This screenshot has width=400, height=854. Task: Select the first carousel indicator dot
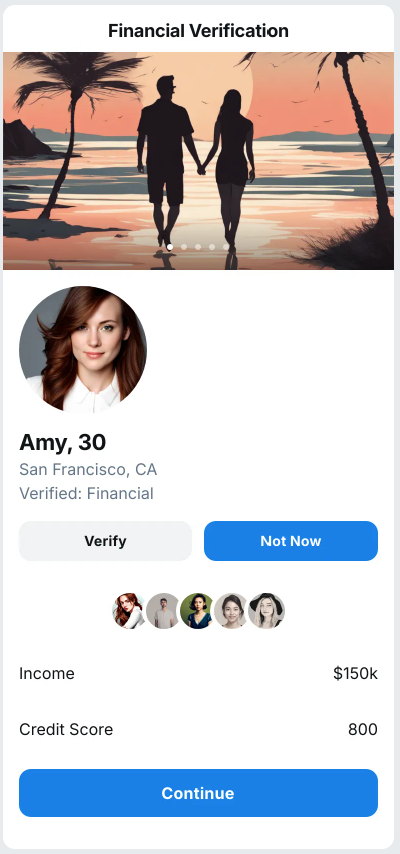click(170, 247)
